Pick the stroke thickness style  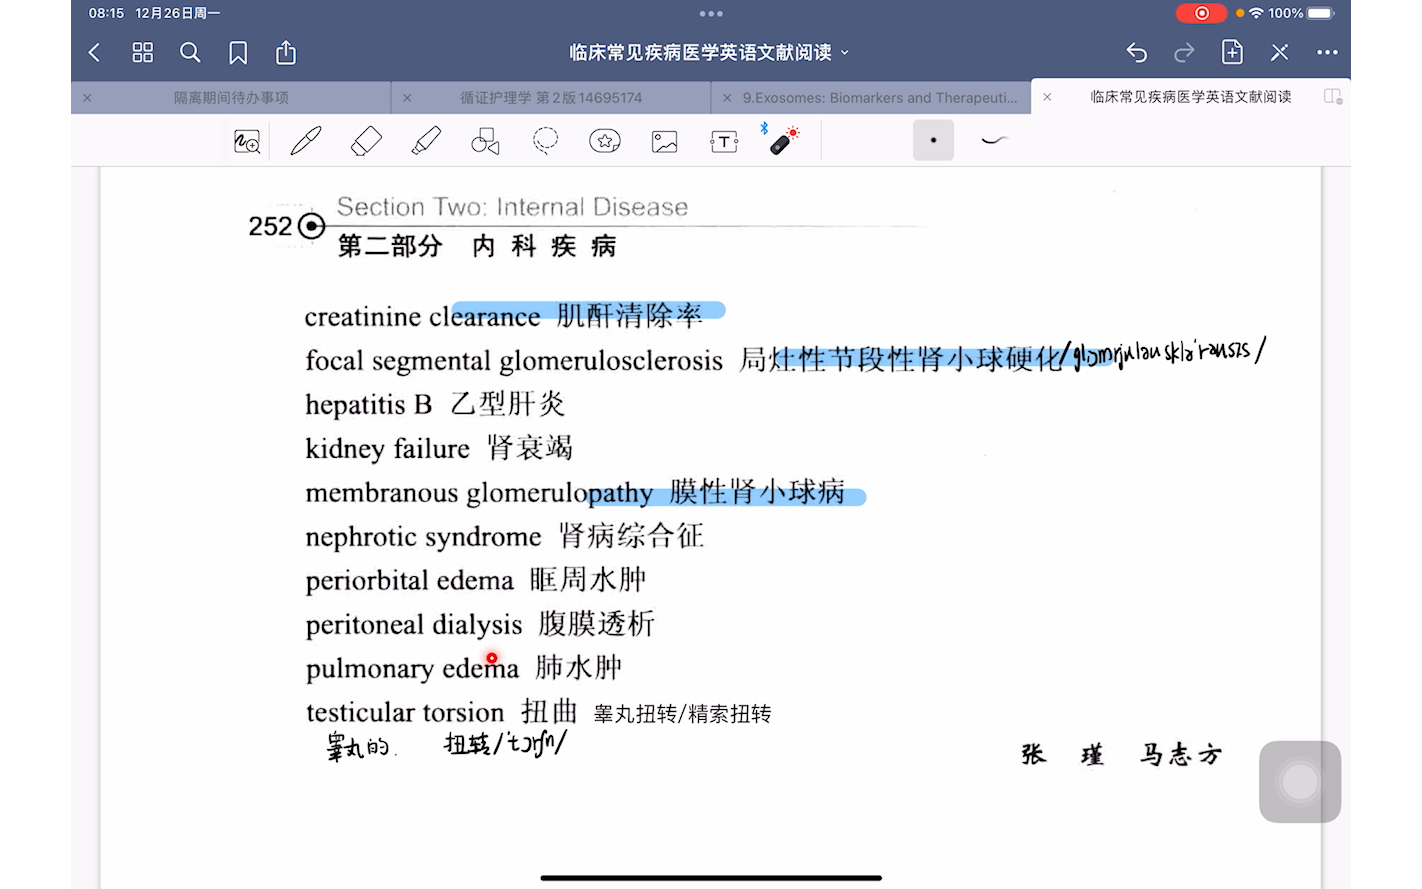click(994, 141)
